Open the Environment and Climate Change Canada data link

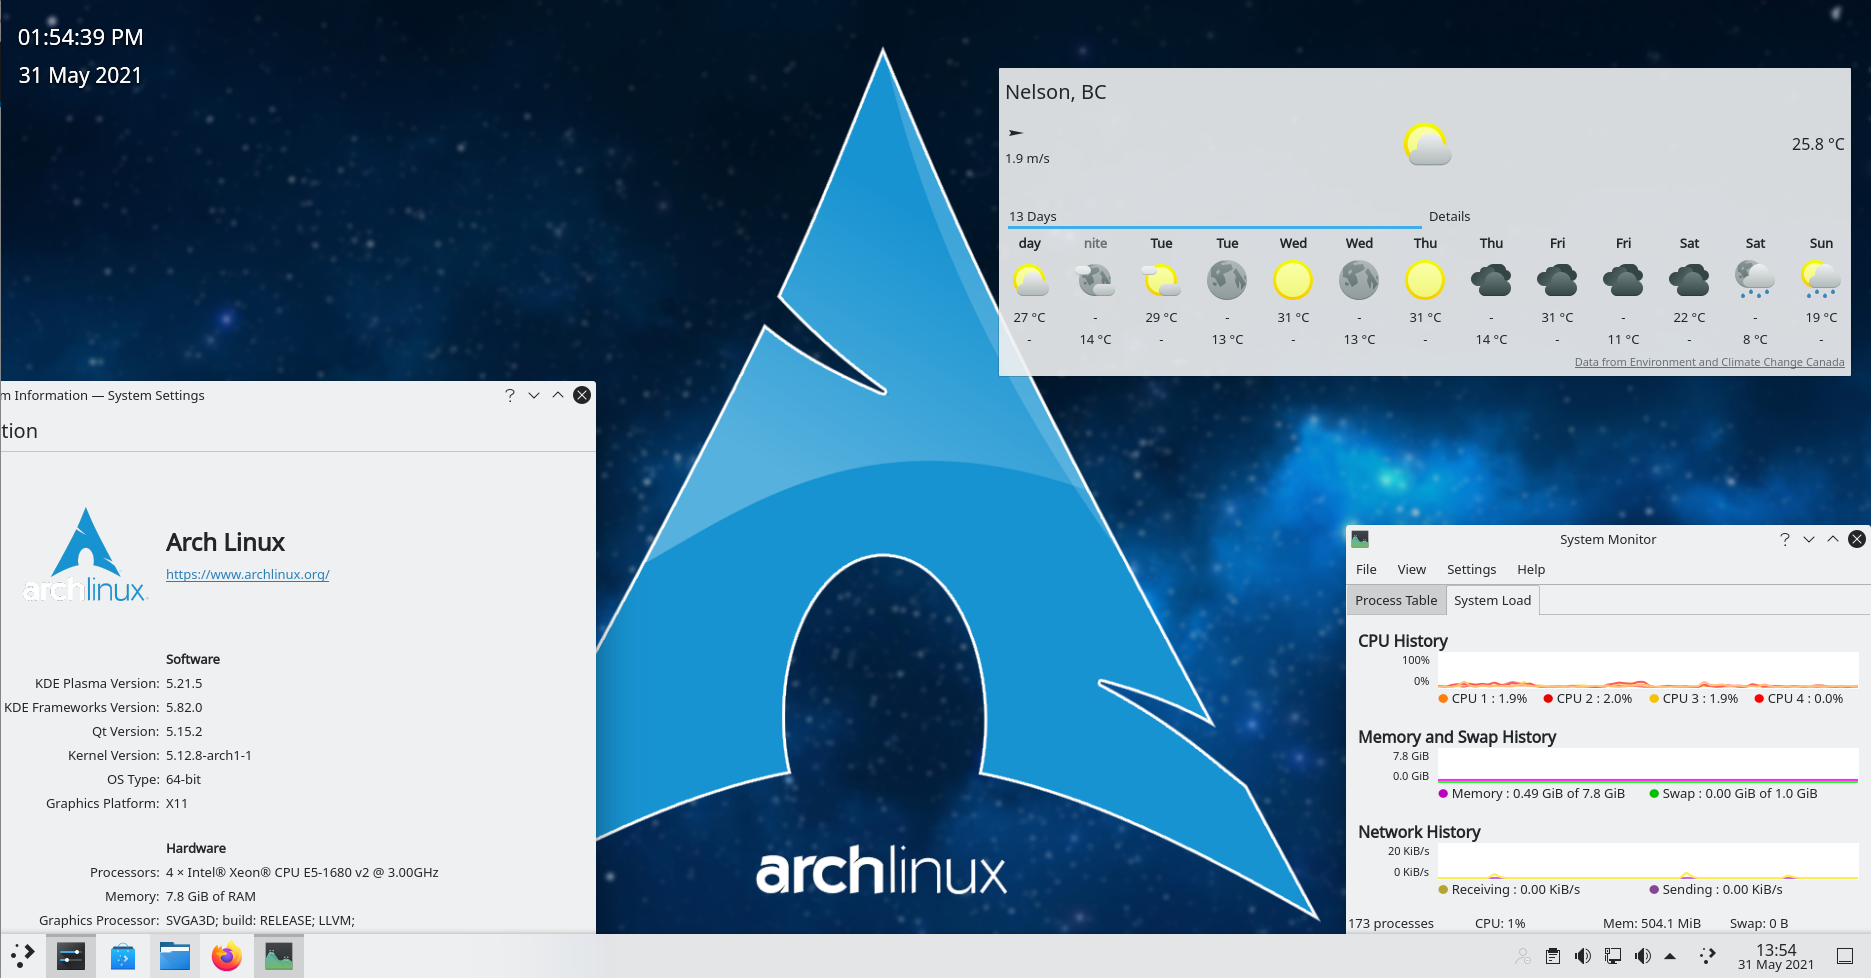(1709, 362)
